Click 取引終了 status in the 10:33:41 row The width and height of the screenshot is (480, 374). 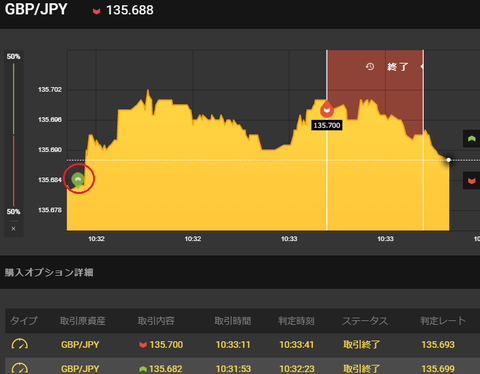(x=362, y=344)
